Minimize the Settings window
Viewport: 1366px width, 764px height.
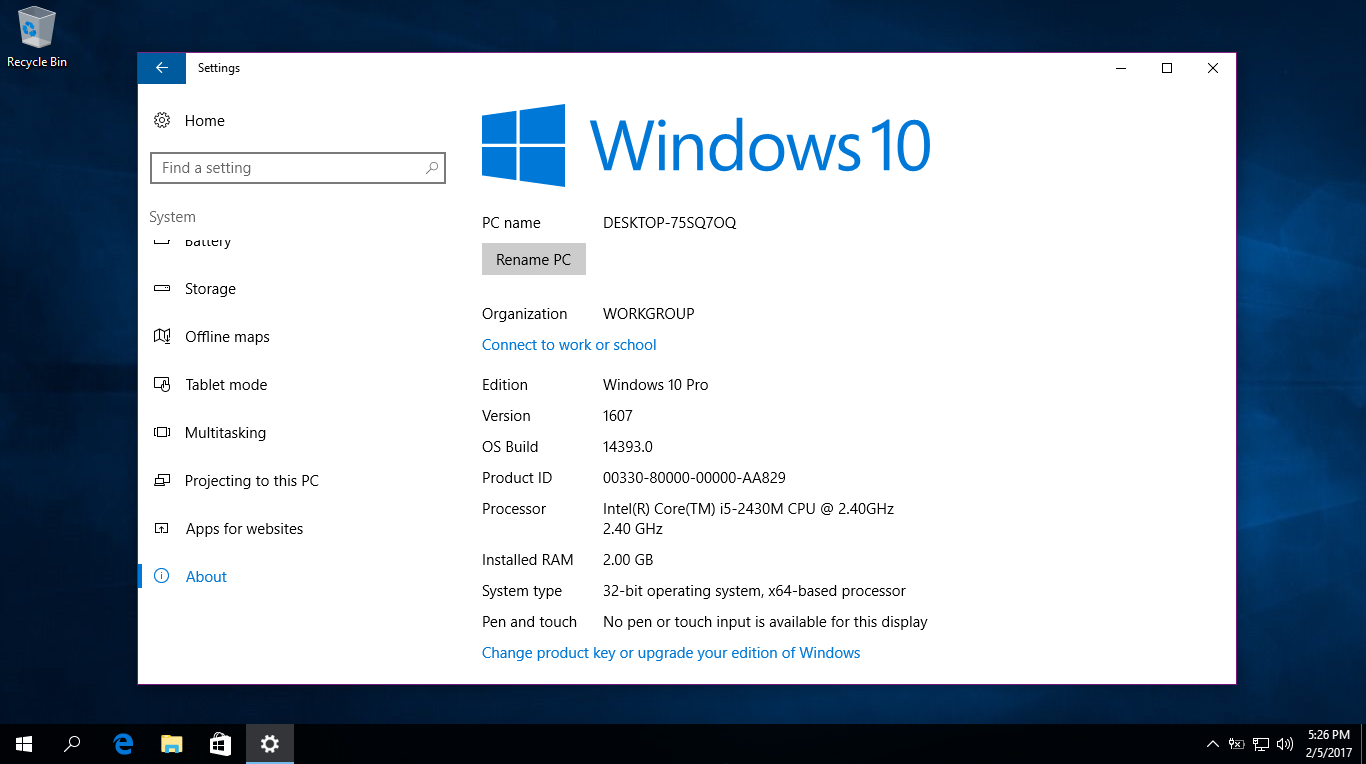point(1121,68)
